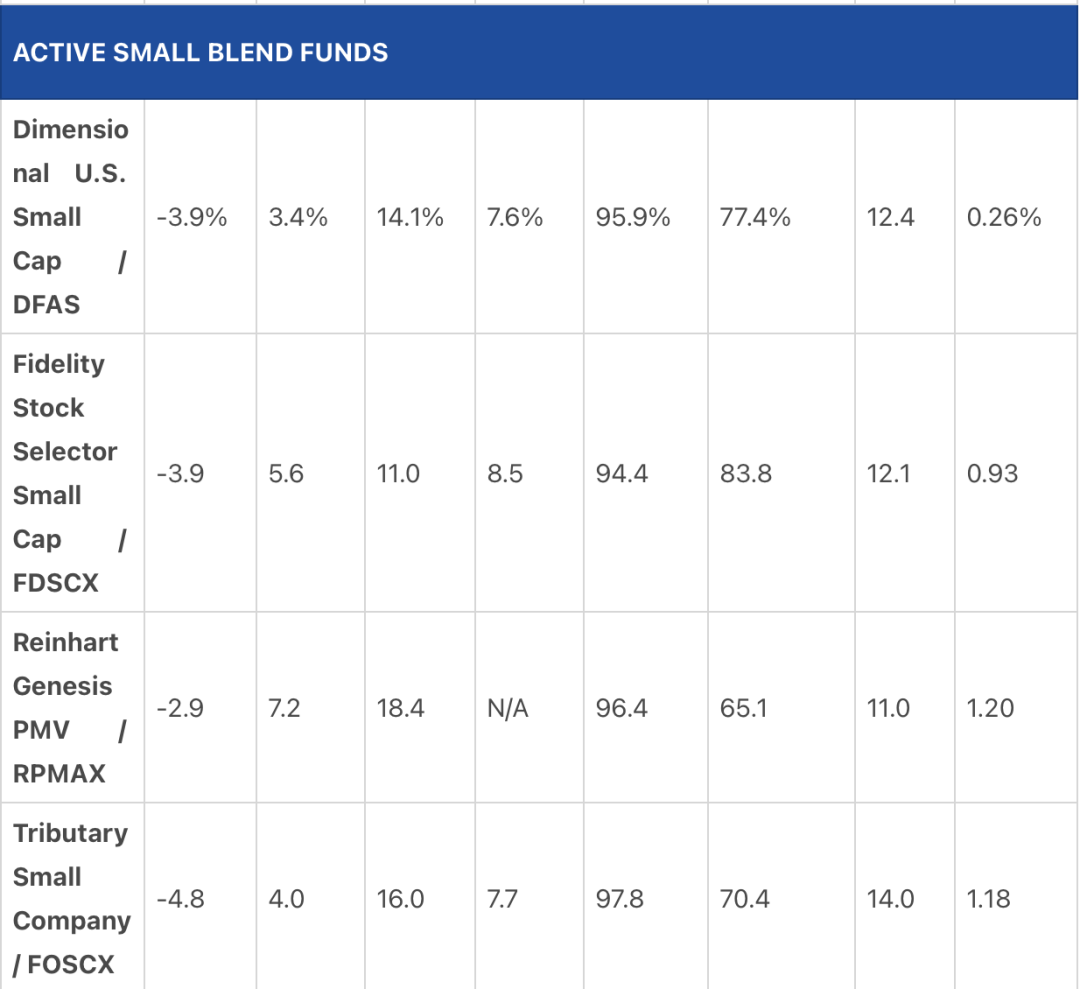Viewport: 1080px width, 989px height.
Task: Click the -4.8 value in Tributary row
Action: tap(180, 899)
